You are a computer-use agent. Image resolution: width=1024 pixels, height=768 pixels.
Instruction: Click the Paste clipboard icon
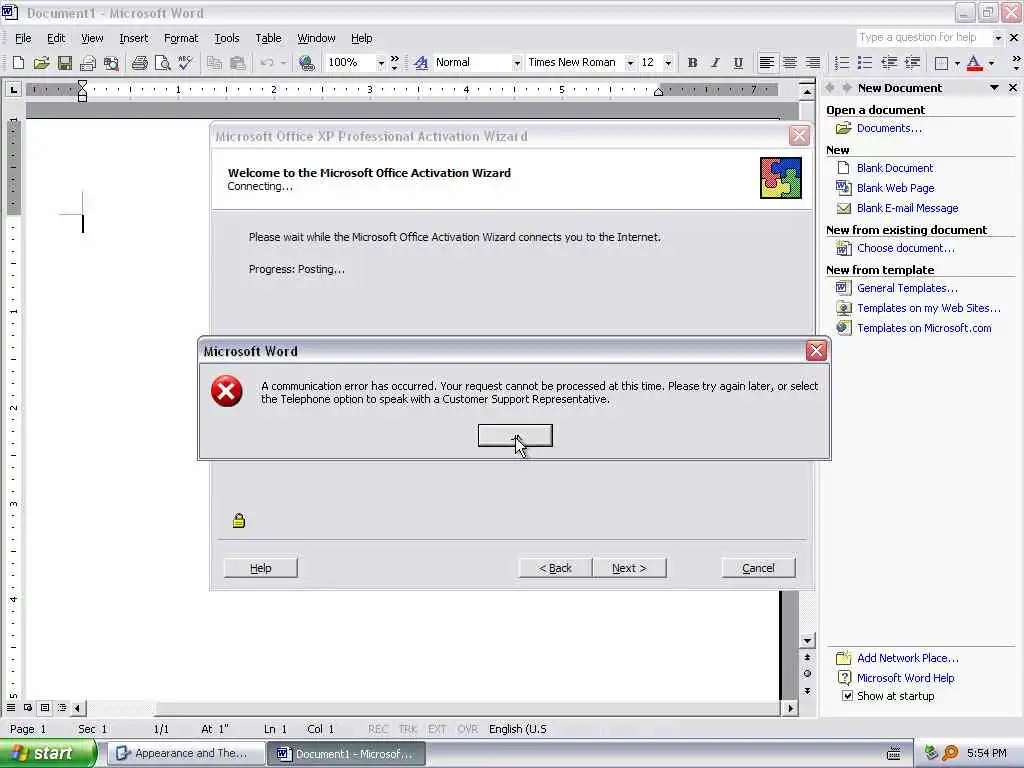(238, 63)
